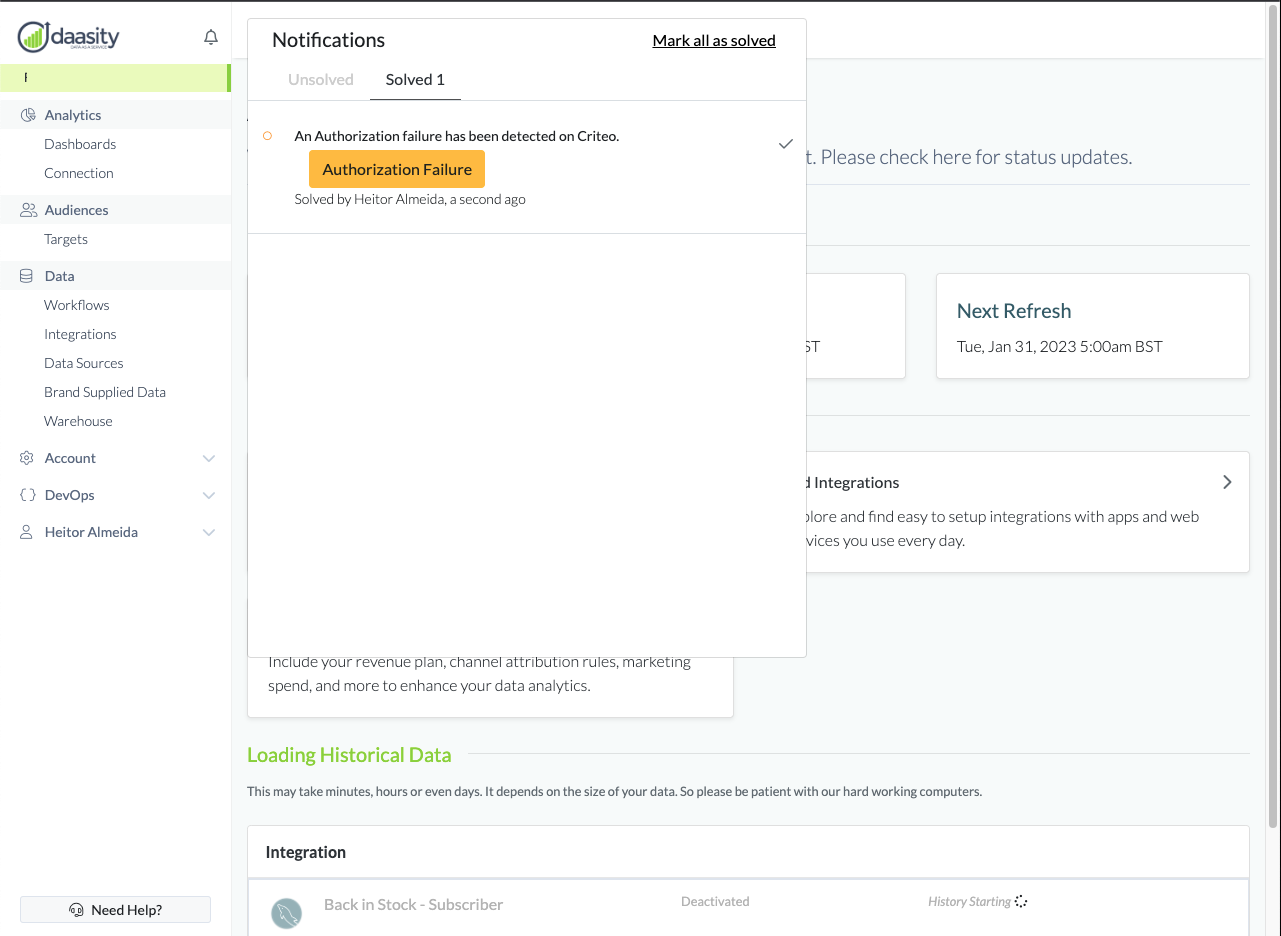
Task: Expand the Heitor Almeida user chevron
Action: click(x=209, y=532)
